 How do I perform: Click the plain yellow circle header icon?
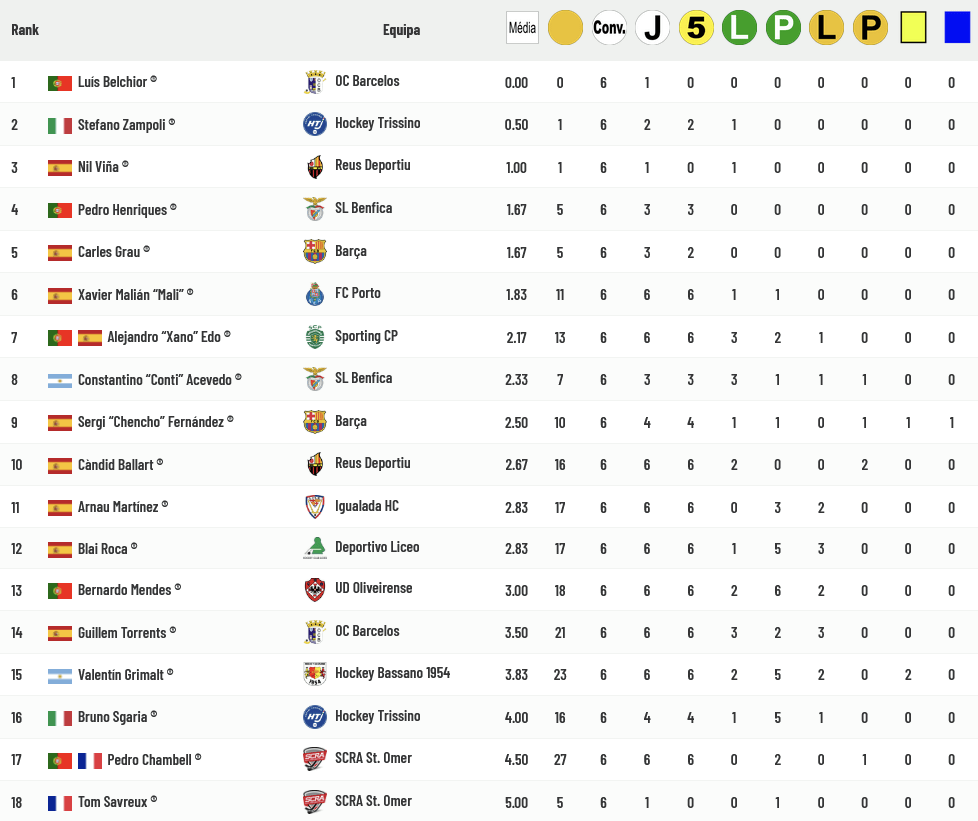pos(565,28)
